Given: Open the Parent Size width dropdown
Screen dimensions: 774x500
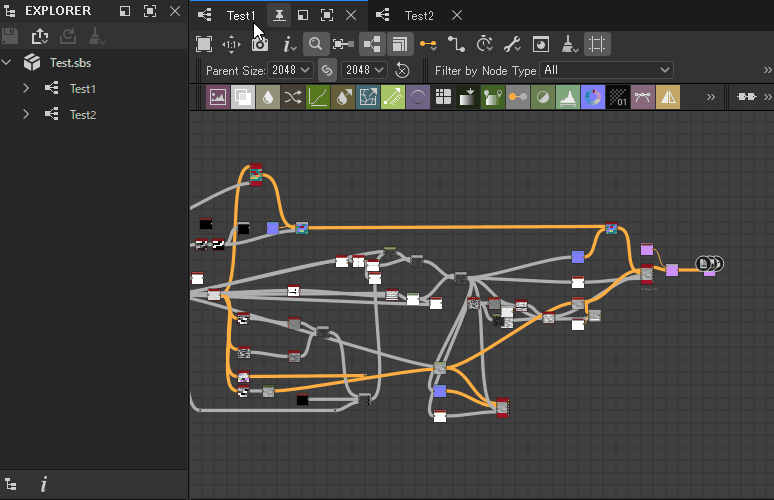Looking at the screenshot, I should pos(290,70).
